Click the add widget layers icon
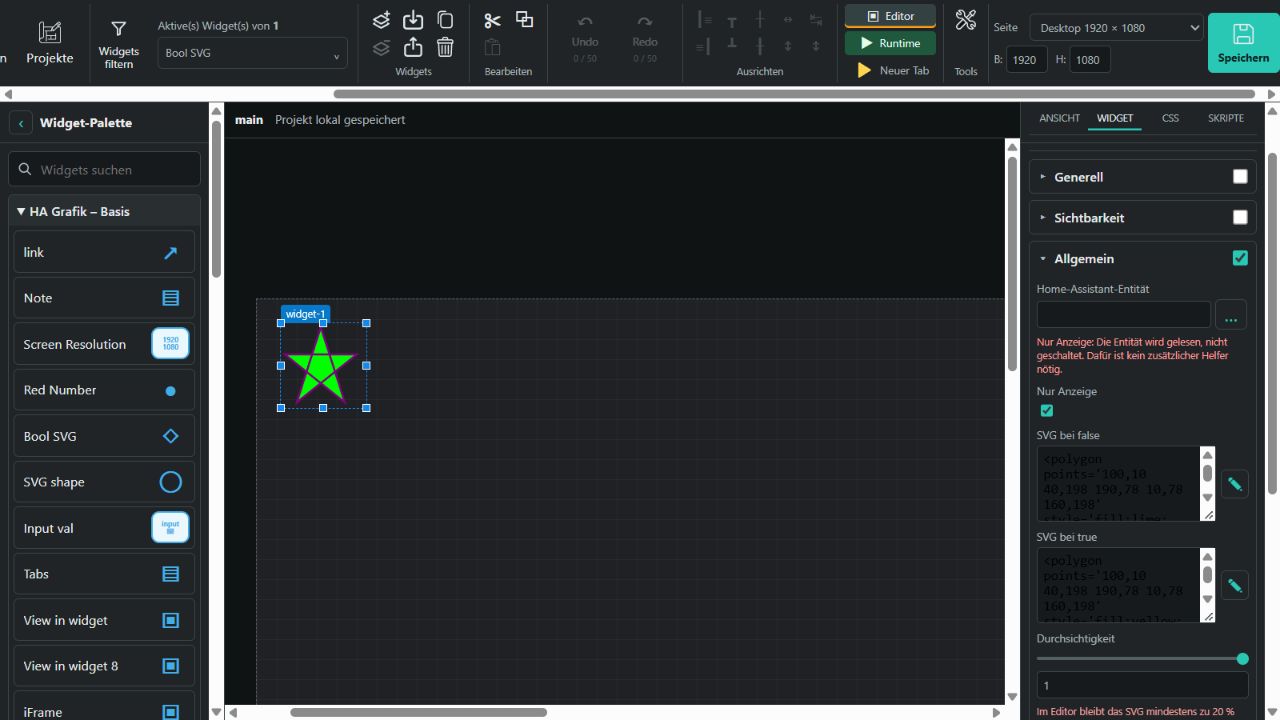The image size is (1280, 720). [x=381, y=20]
